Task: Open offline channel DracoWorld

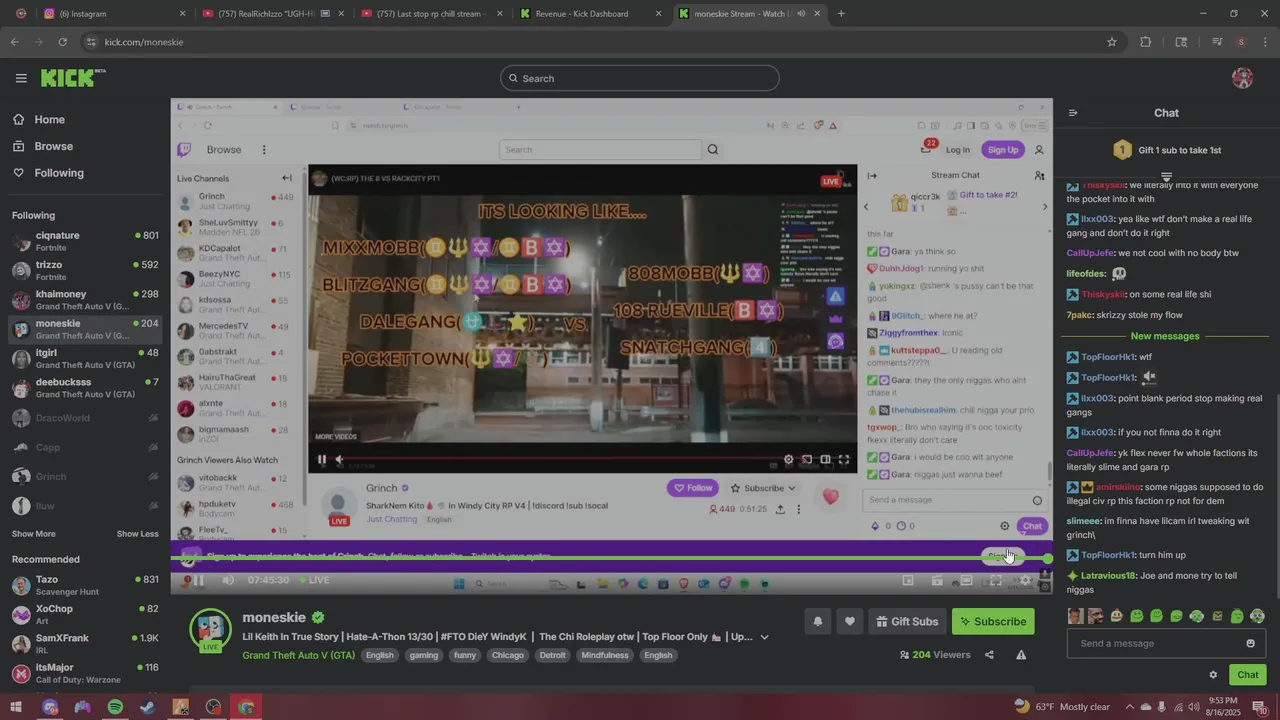Action: 85,418
